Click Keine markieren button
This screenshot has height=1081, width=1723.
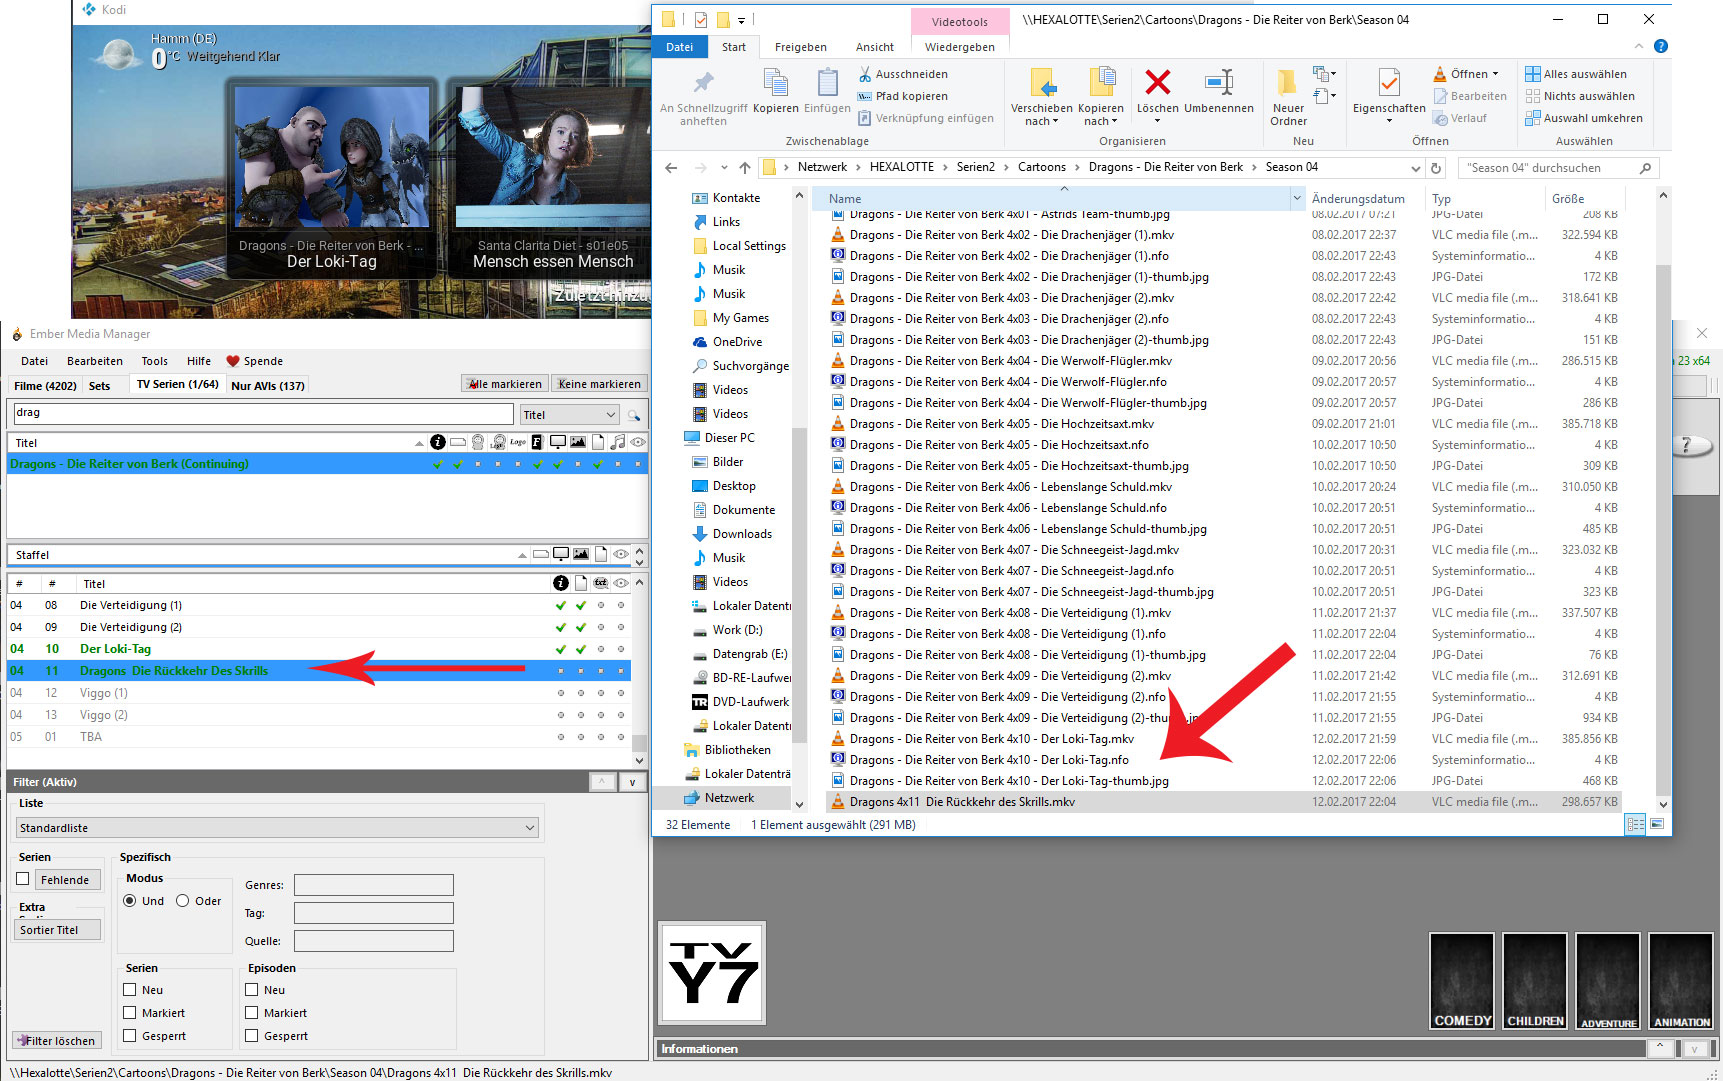pos(599,384)
